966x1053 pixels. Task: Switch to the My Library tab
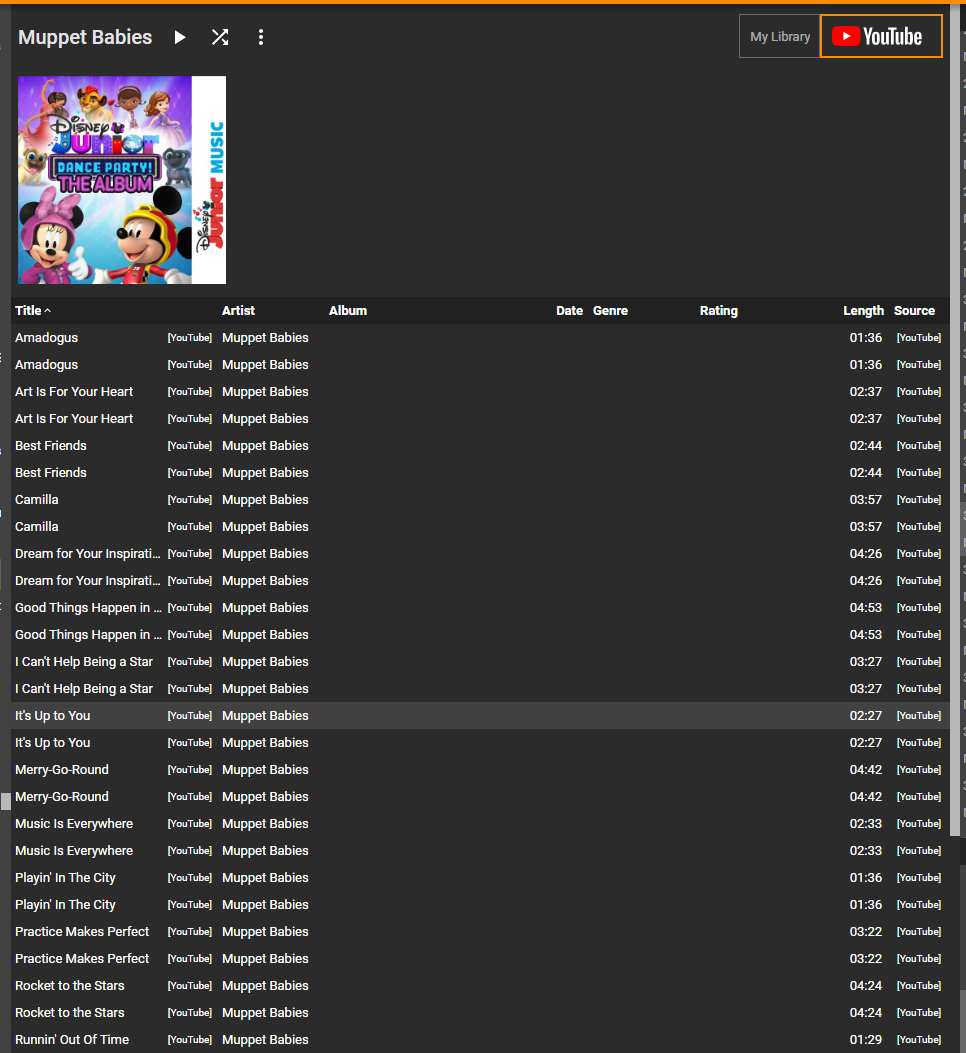click(780, 36)
